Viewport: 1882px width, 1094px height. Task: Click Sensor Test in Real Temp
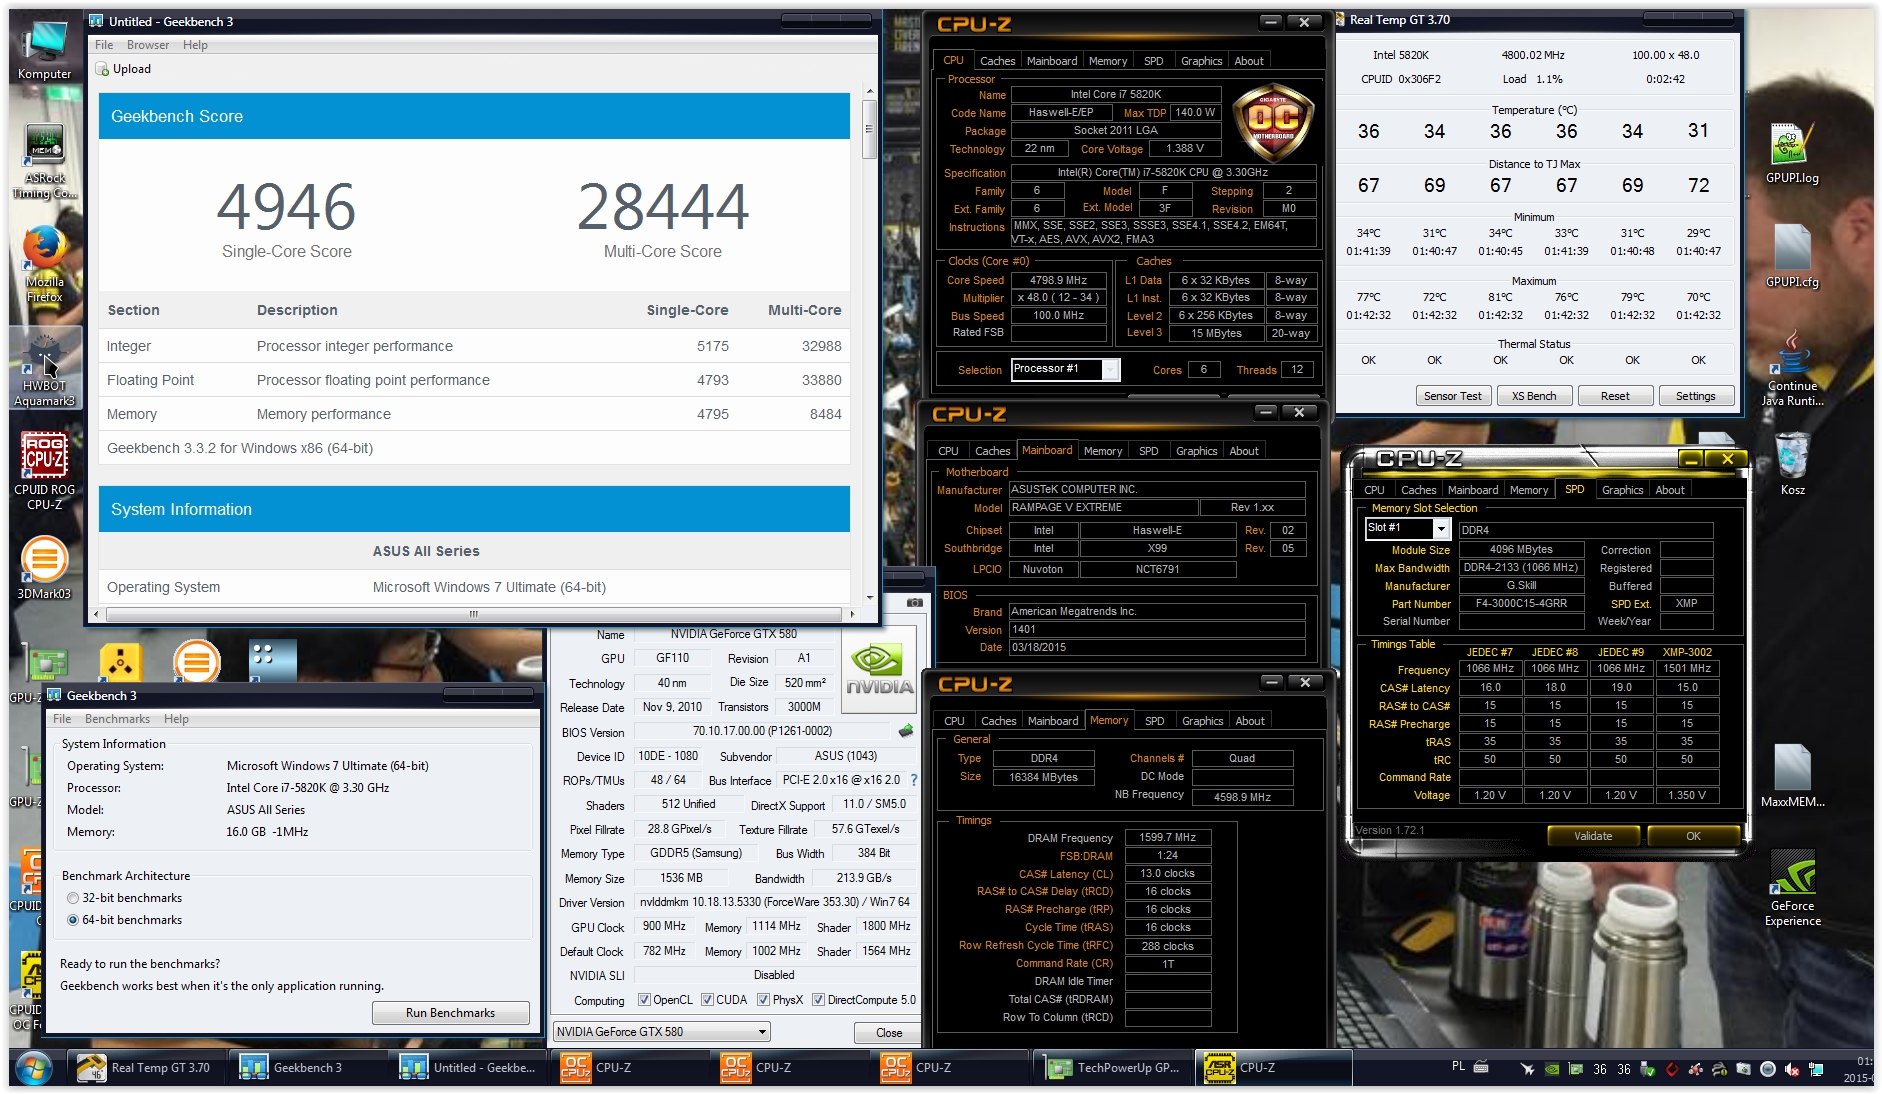click(x=1453, y=396)
